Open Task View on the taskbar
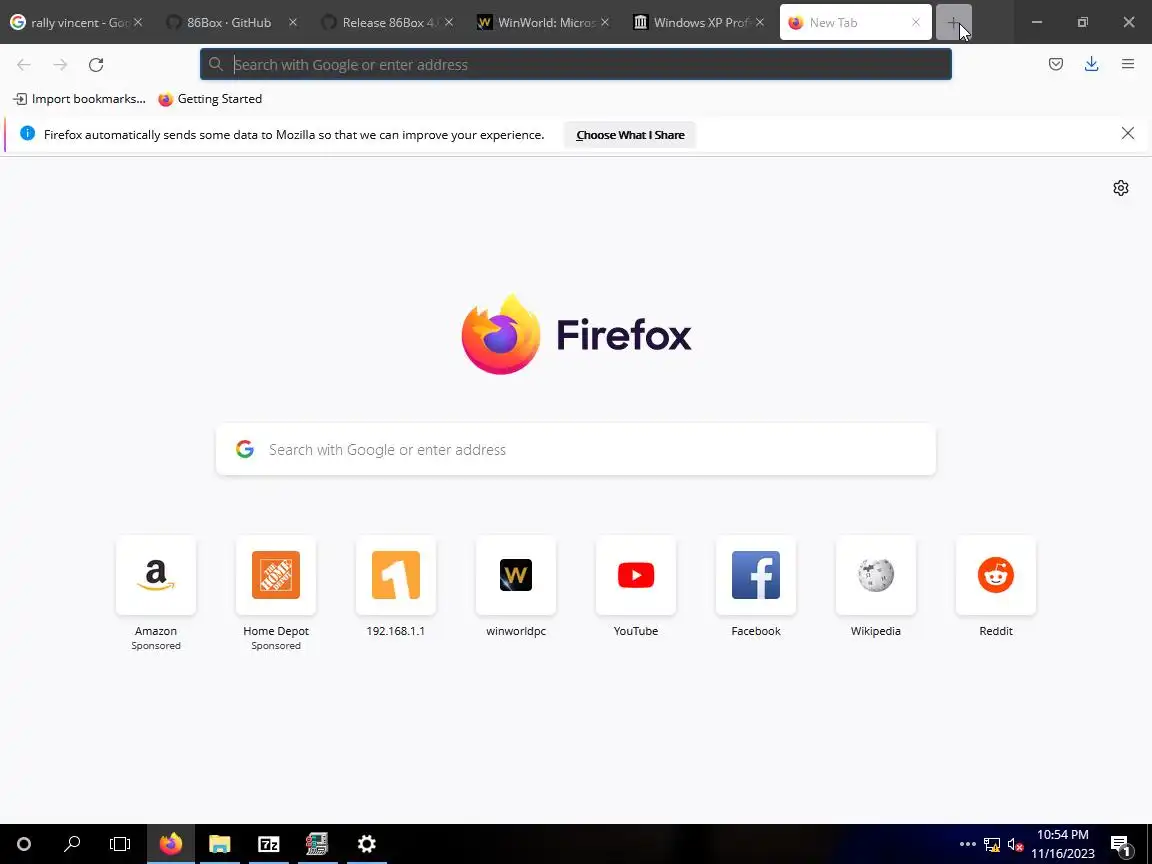 (120, 844)
